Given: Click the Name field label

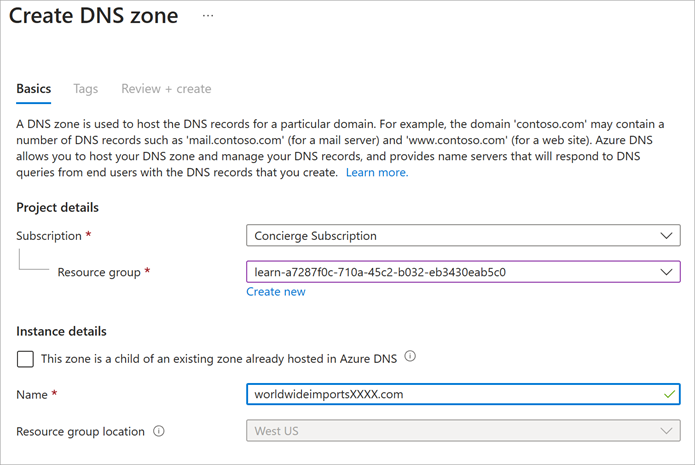Looking at the screenshot, I should click(x=32, y=395).
